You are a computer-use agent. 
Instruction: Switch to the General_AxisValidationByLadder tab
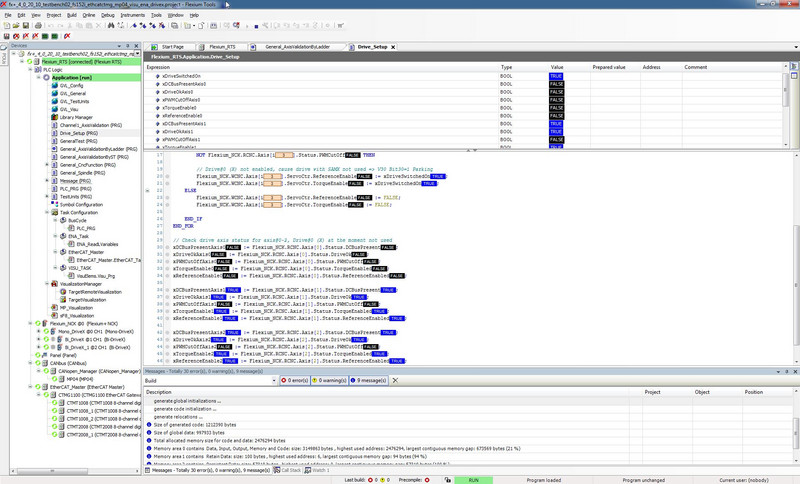click(x=300, y=46)
